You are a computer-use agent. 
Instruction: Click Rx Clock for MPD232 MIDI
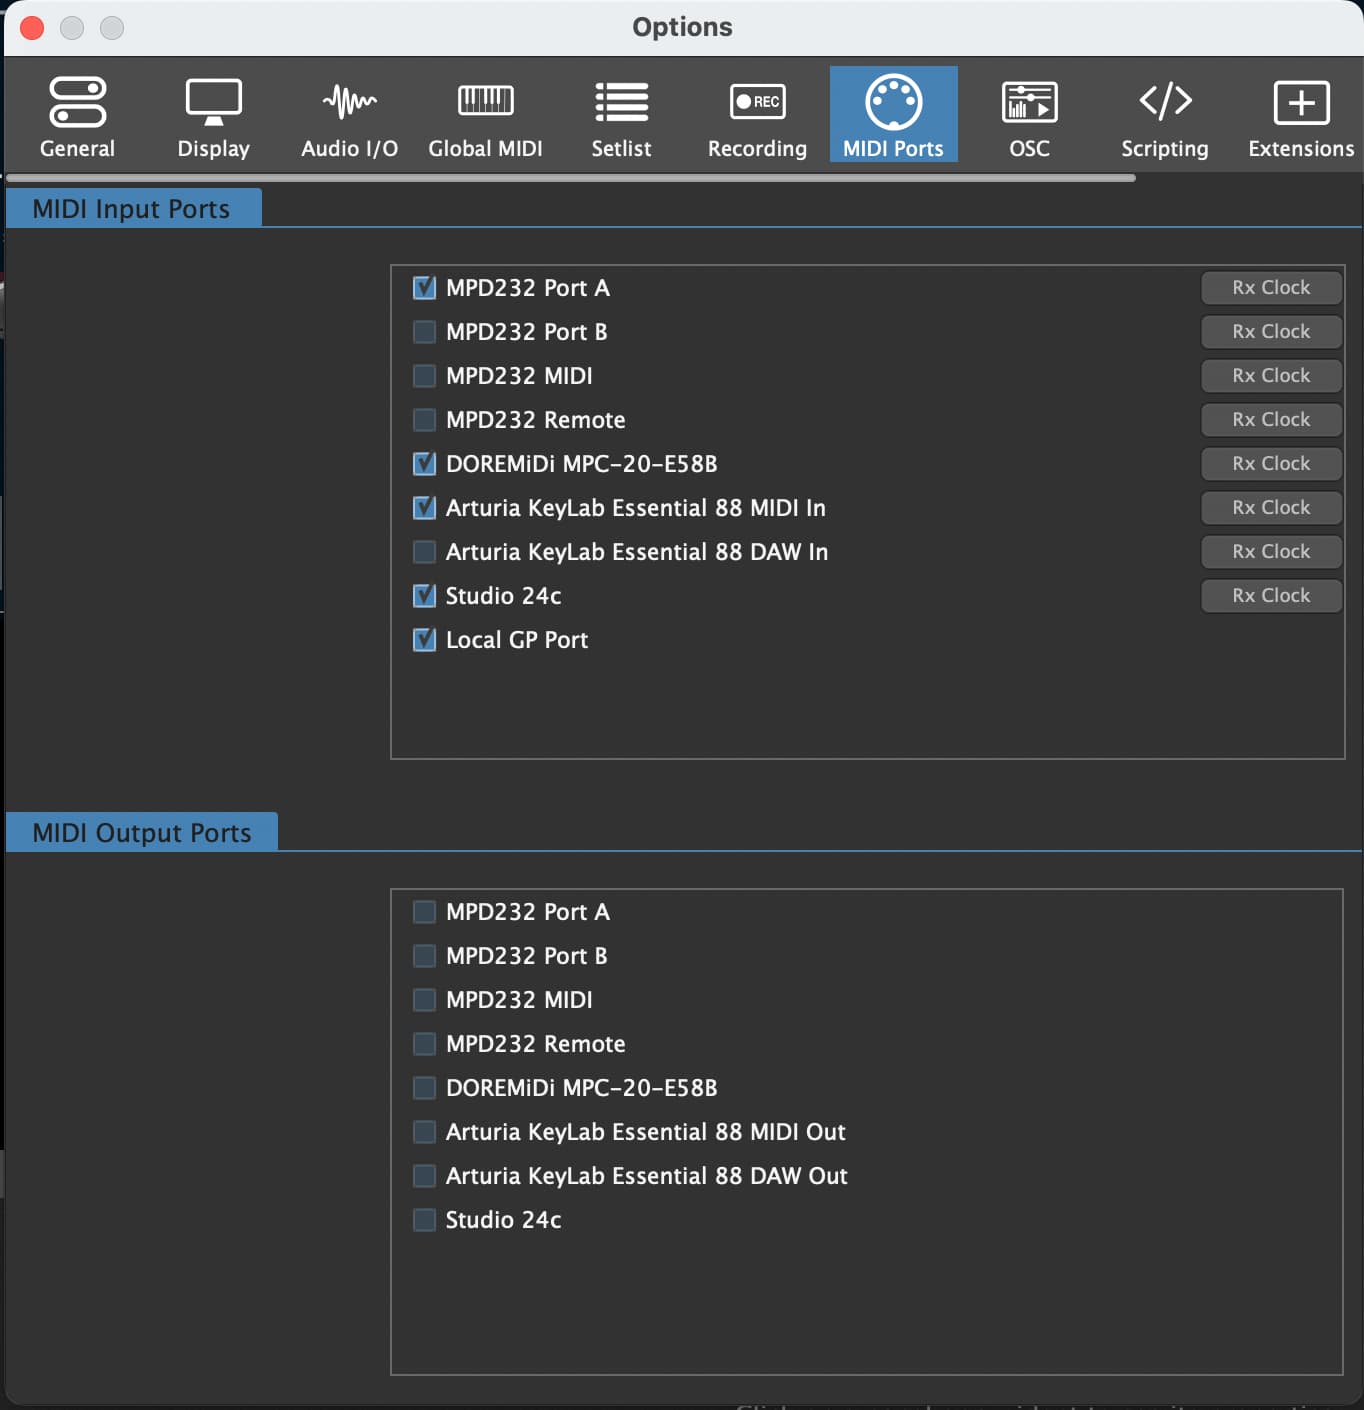(1271, 376)
